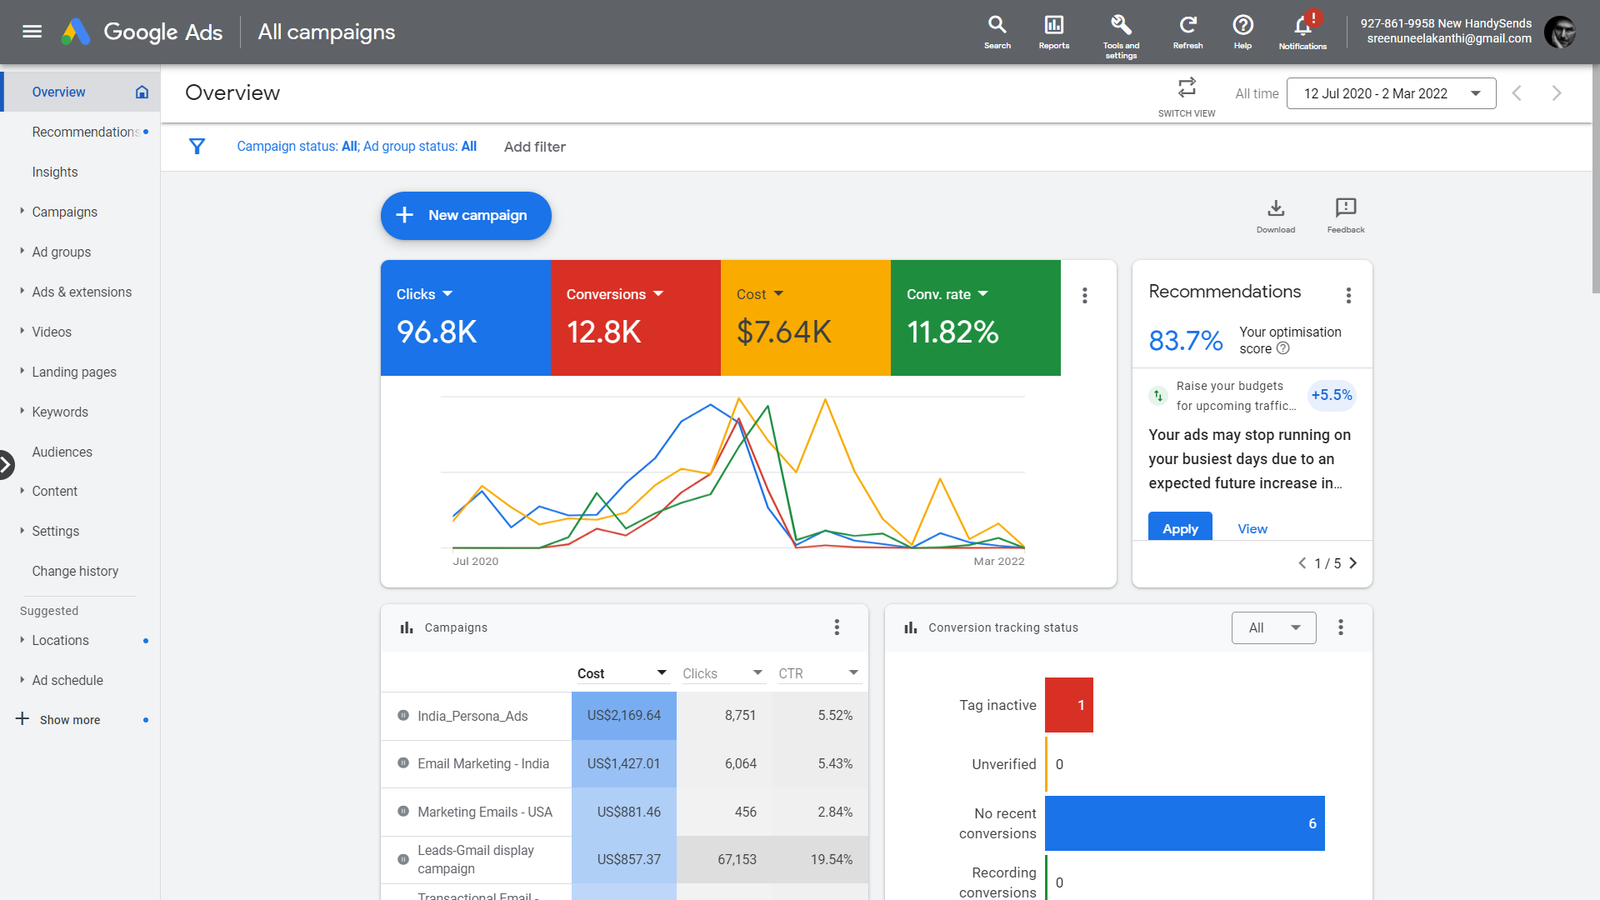Screen dimensions: 1600x900
Task: Click the Campaign status filter text
Action: [x=357, y=147]
